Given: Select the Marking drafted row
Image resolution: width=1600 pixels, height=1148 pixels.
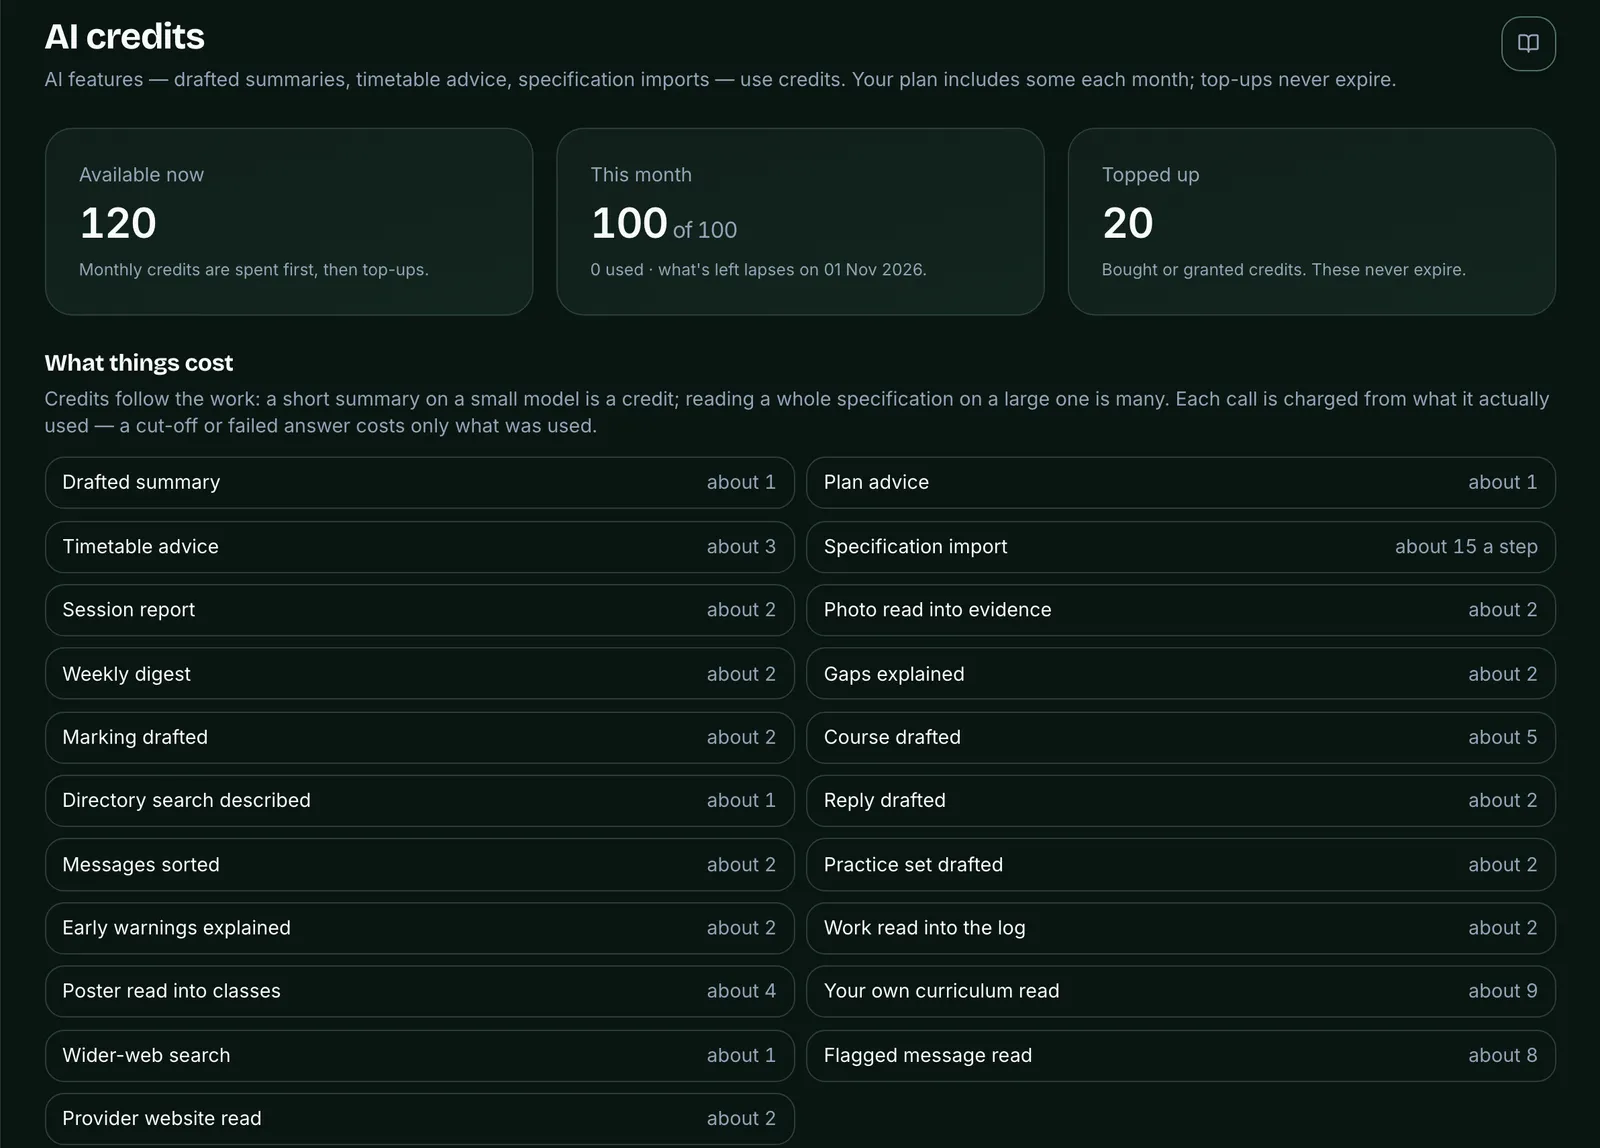Looking at the screenshot, I should (x=420, y=737).
